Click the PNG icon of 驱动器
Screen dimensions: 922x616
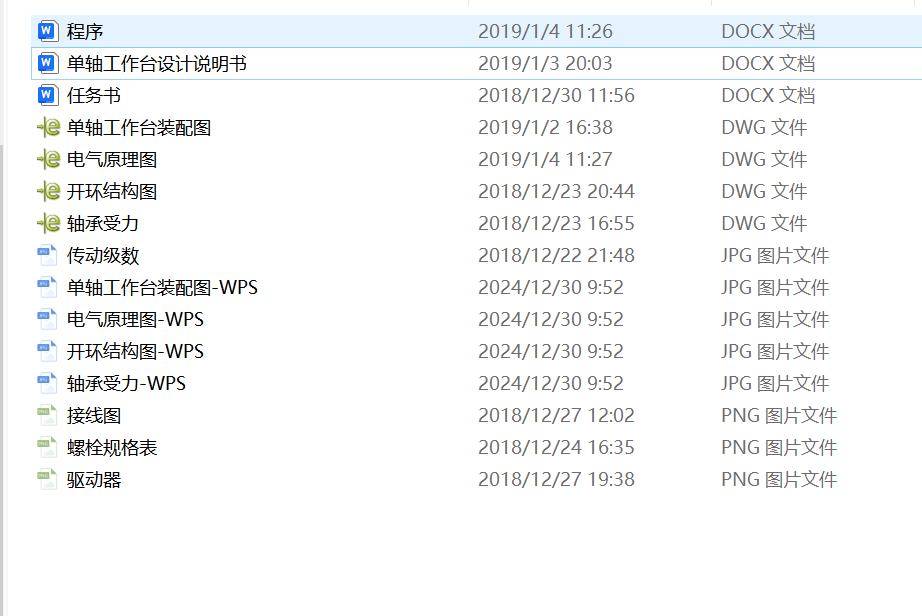[x=47, y=479]
